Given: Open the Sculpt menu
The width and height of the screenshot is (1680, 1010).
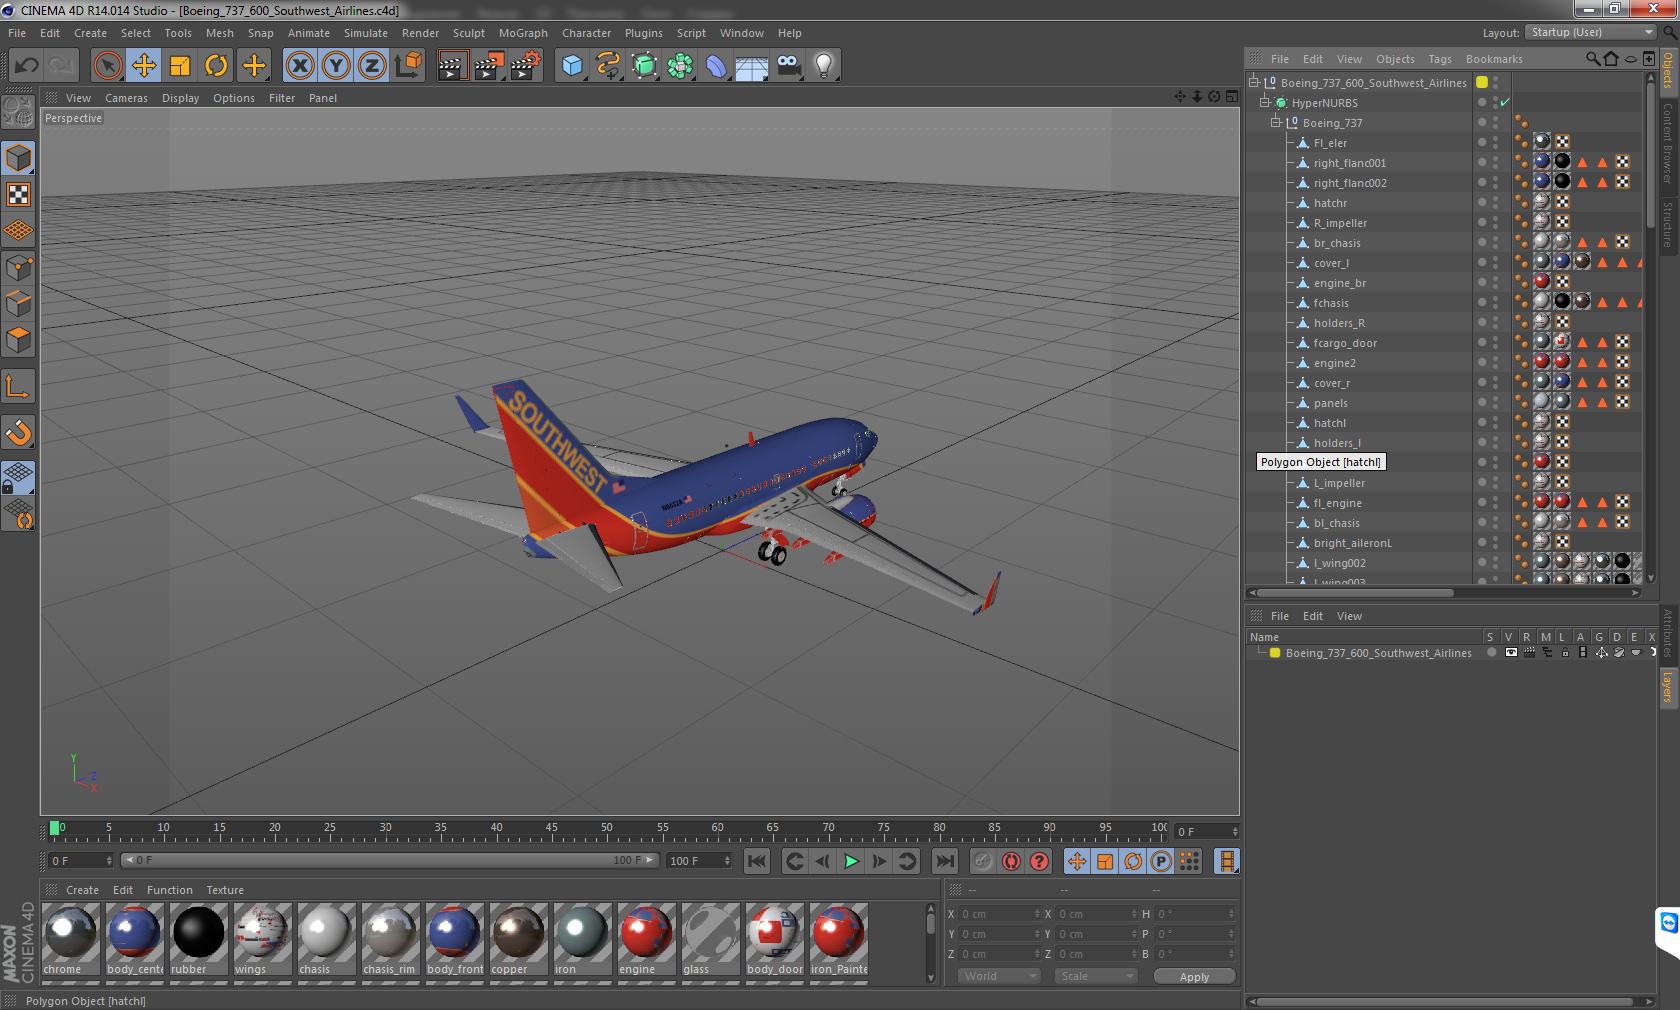Looking at the screenshot, I should tap(468, 33).
